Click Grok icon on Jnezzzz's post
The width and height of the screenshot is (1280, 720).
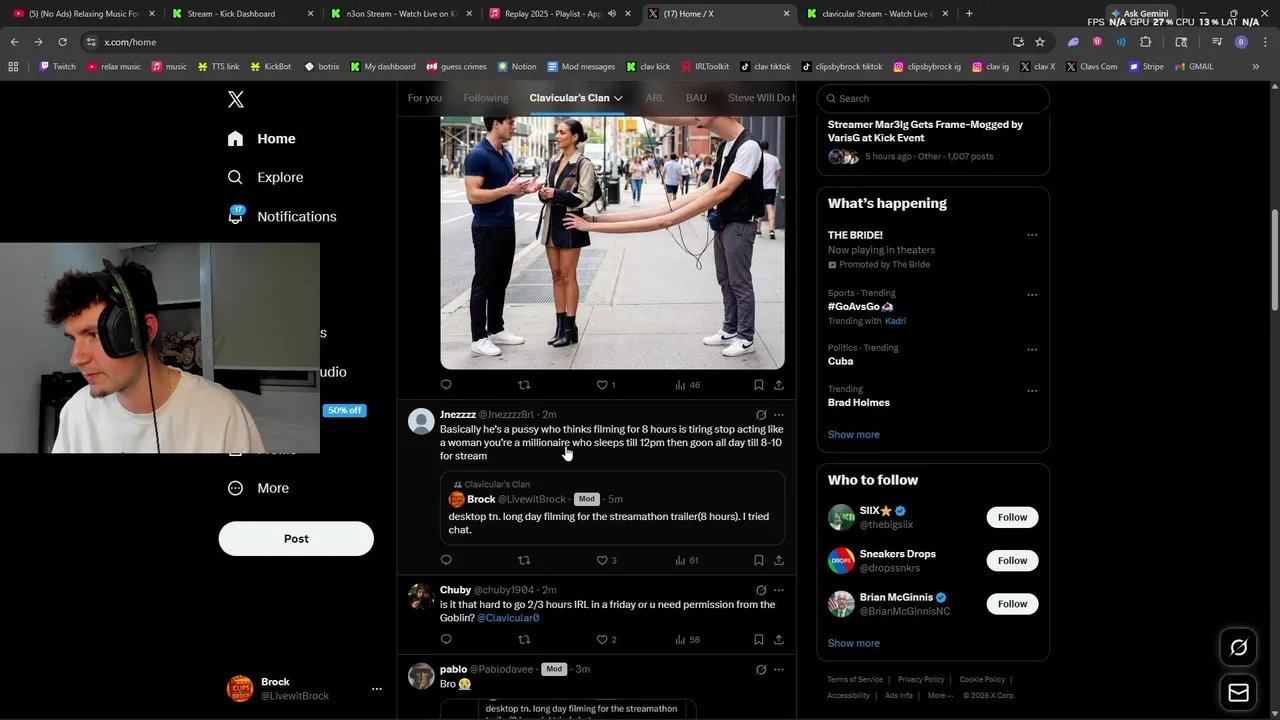coord(761,415)
